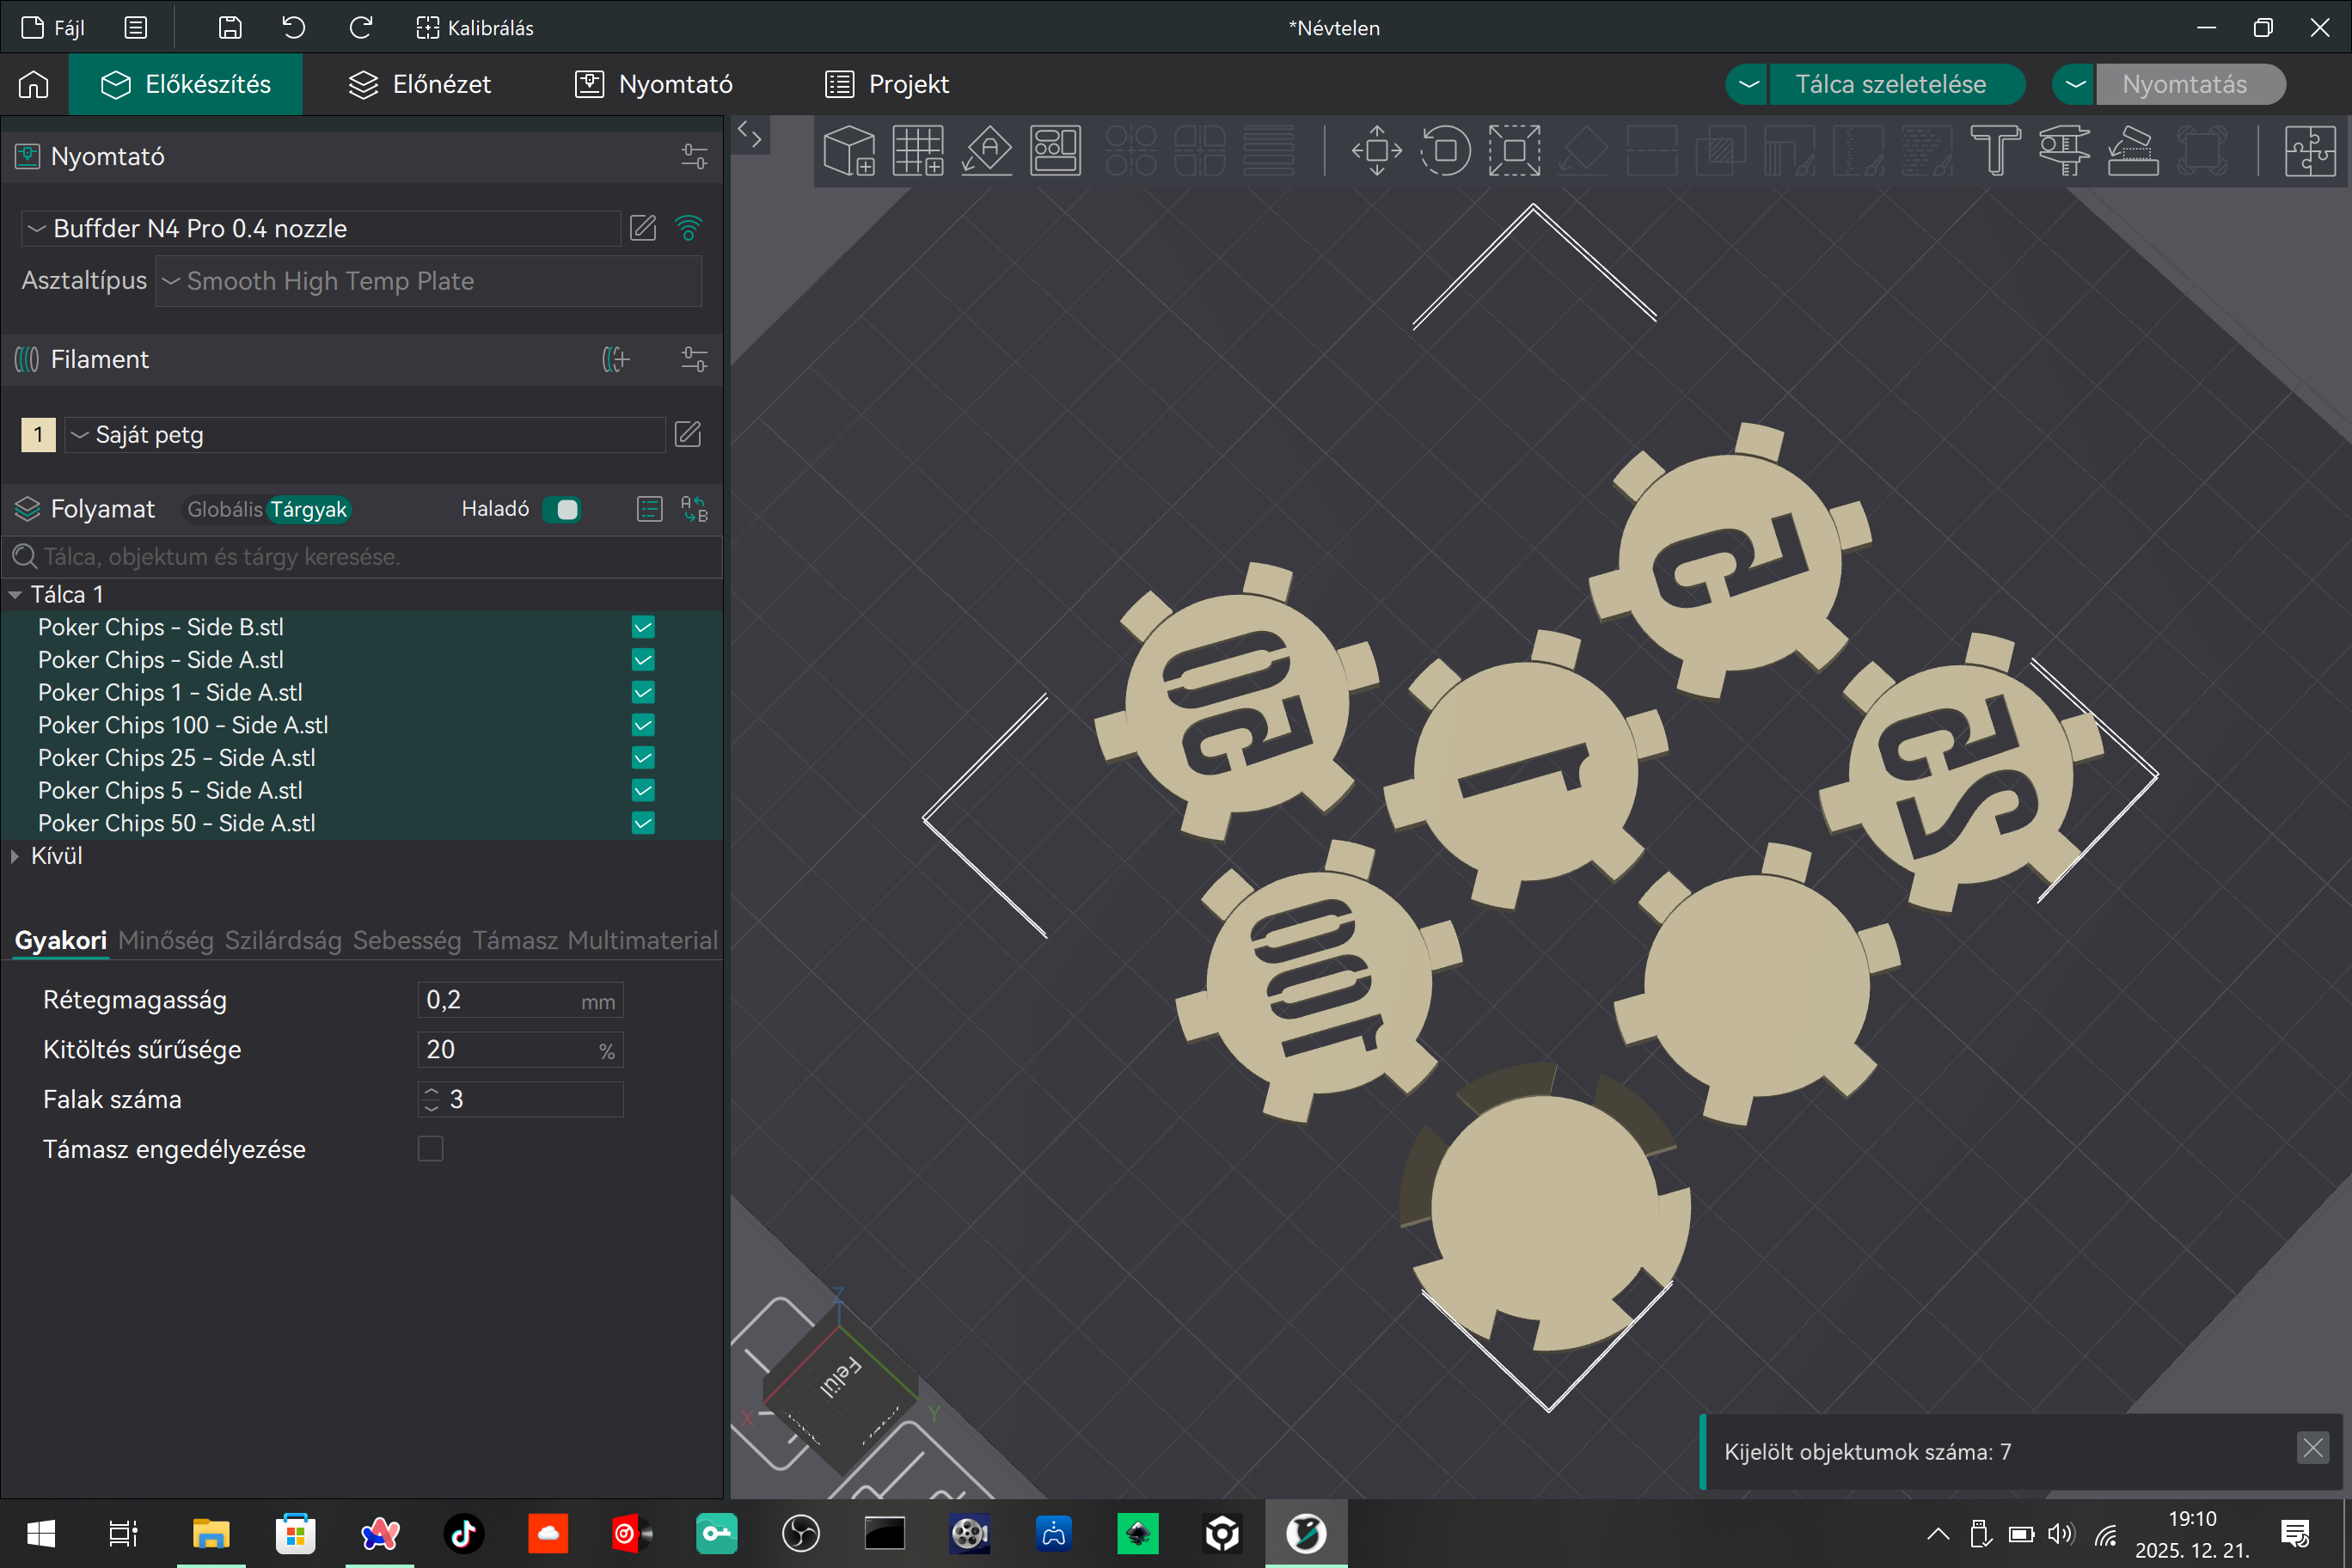
Task: Select the Scale tool
Action: 1514,151
